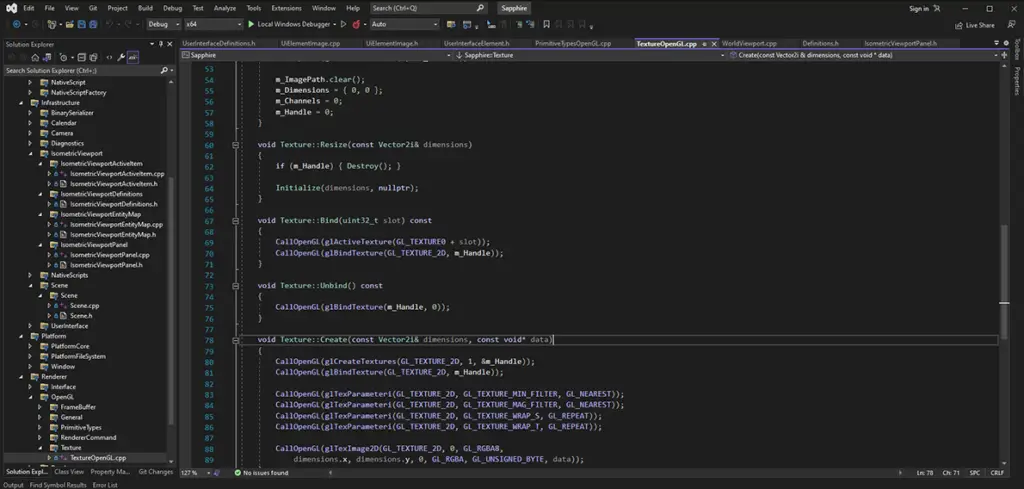Collapse All icon in Solution Explorer
Screen dimensions: 1024x489
(x=82, y=57)
